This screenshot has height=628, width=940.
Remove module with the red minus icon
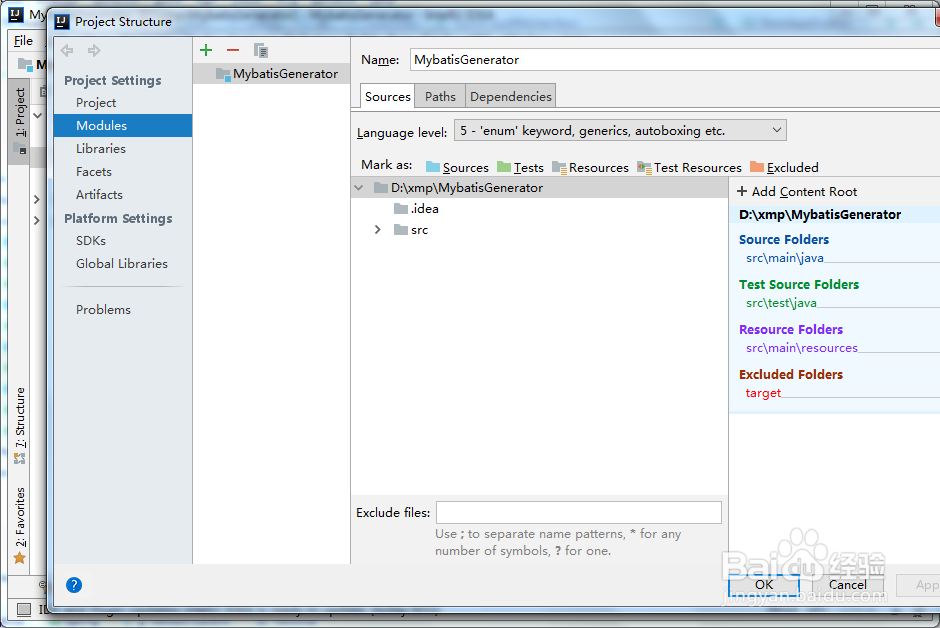233,50
